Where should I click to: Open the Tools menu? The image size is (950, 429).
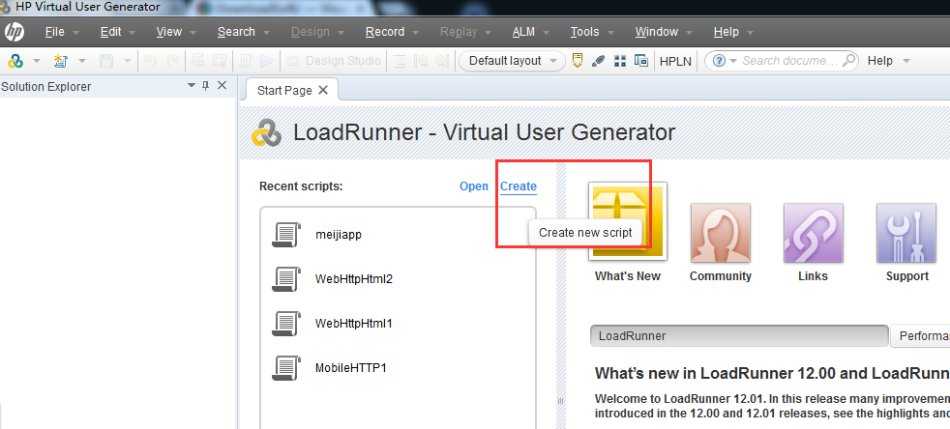click(x=585, y=32)
